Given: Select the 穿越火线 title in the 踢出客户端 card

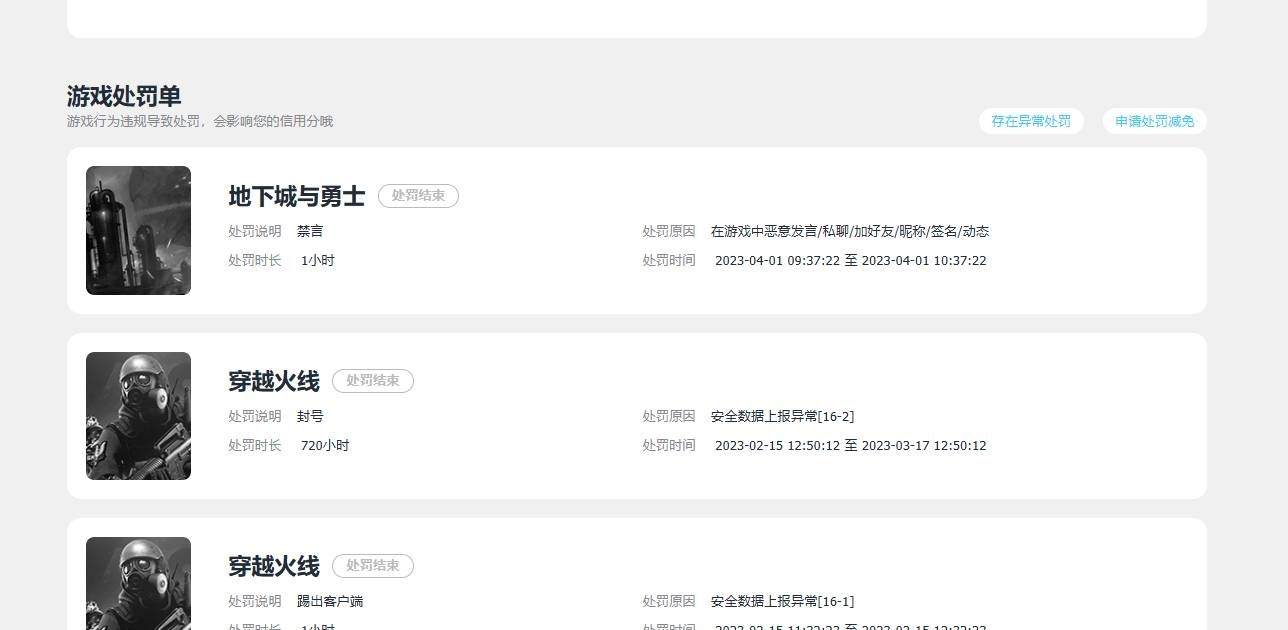Looking at the screenshot, I should [274, 566].
